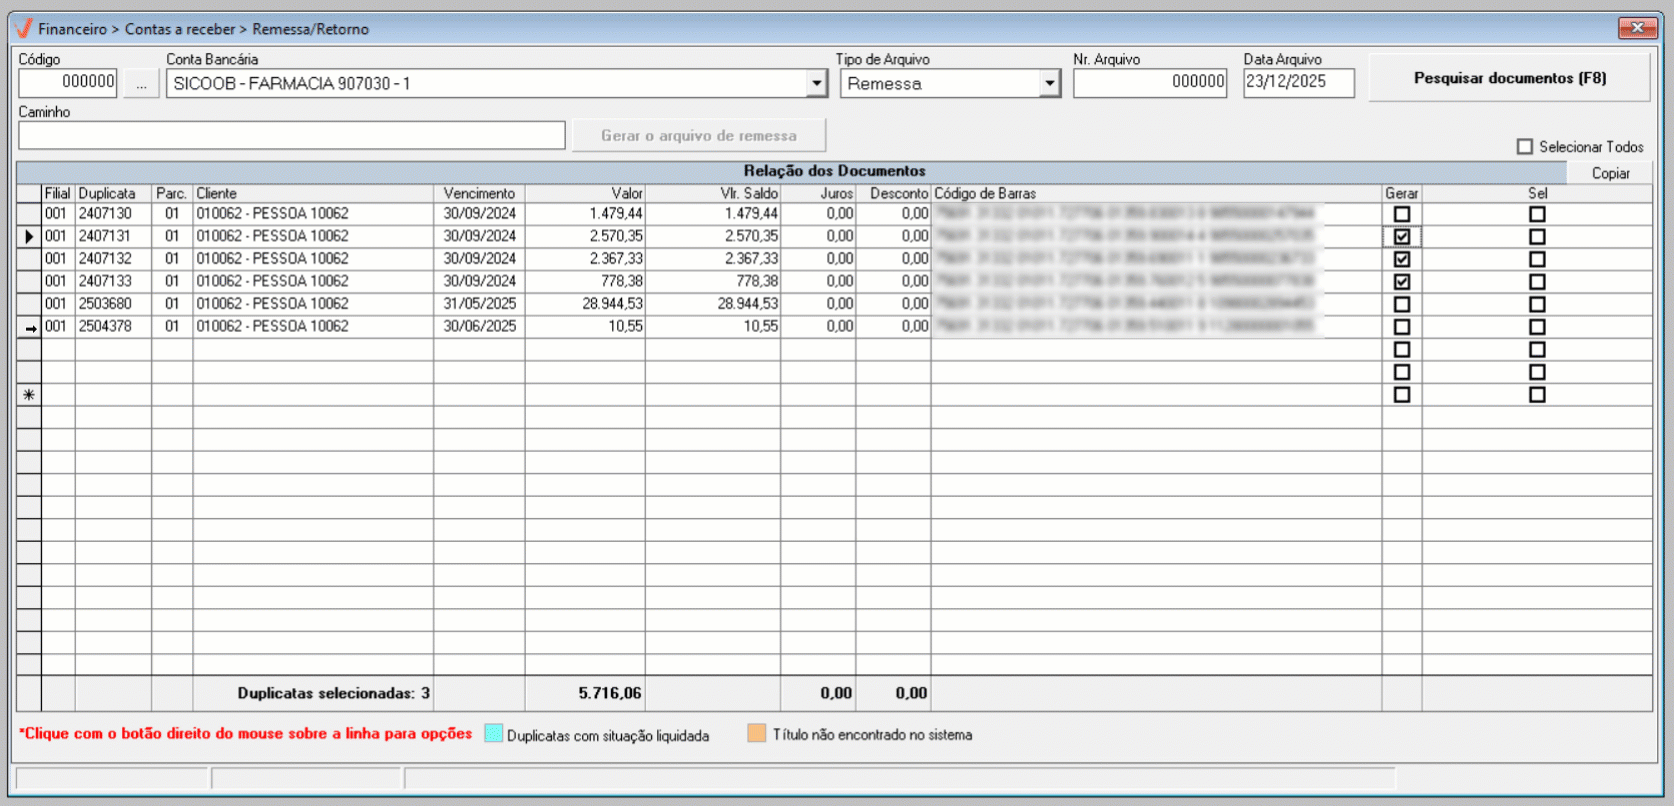This screenshot has width=1674, height=806.
Task: Close the Remessa/Retorno window
Action: pyautogui.click(x=1637, y=28)
